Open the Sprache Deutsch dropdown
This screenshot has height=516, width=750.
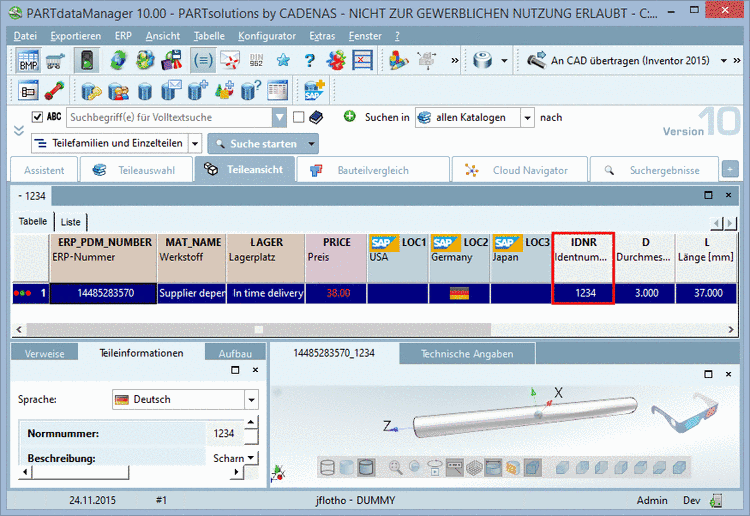(252, 400)
